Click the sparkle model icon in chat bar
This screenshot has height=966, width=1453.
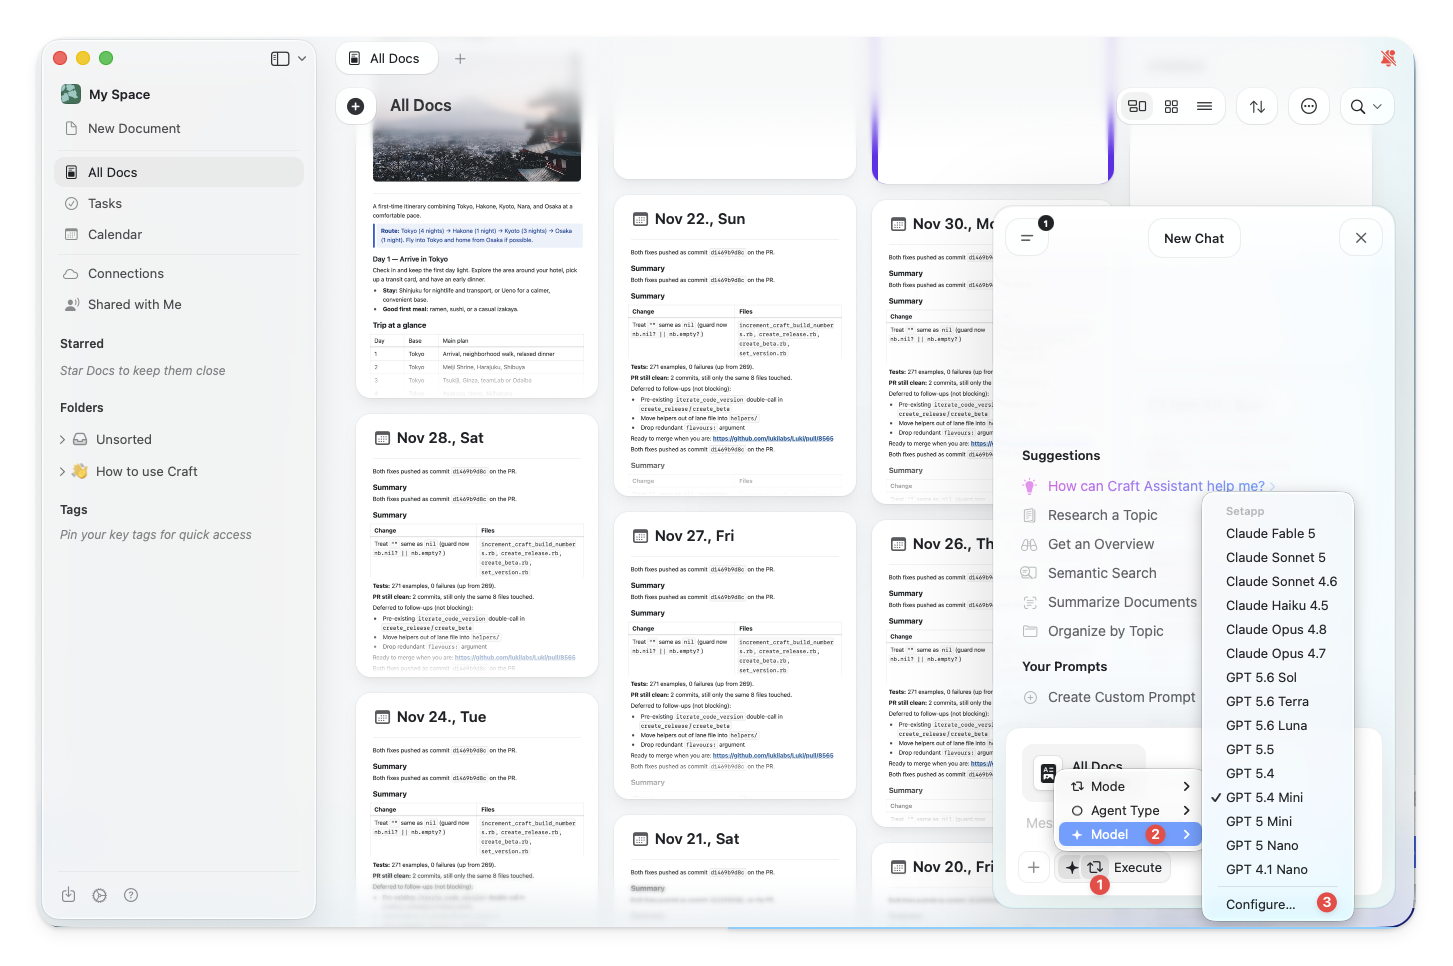[1072, 867]
